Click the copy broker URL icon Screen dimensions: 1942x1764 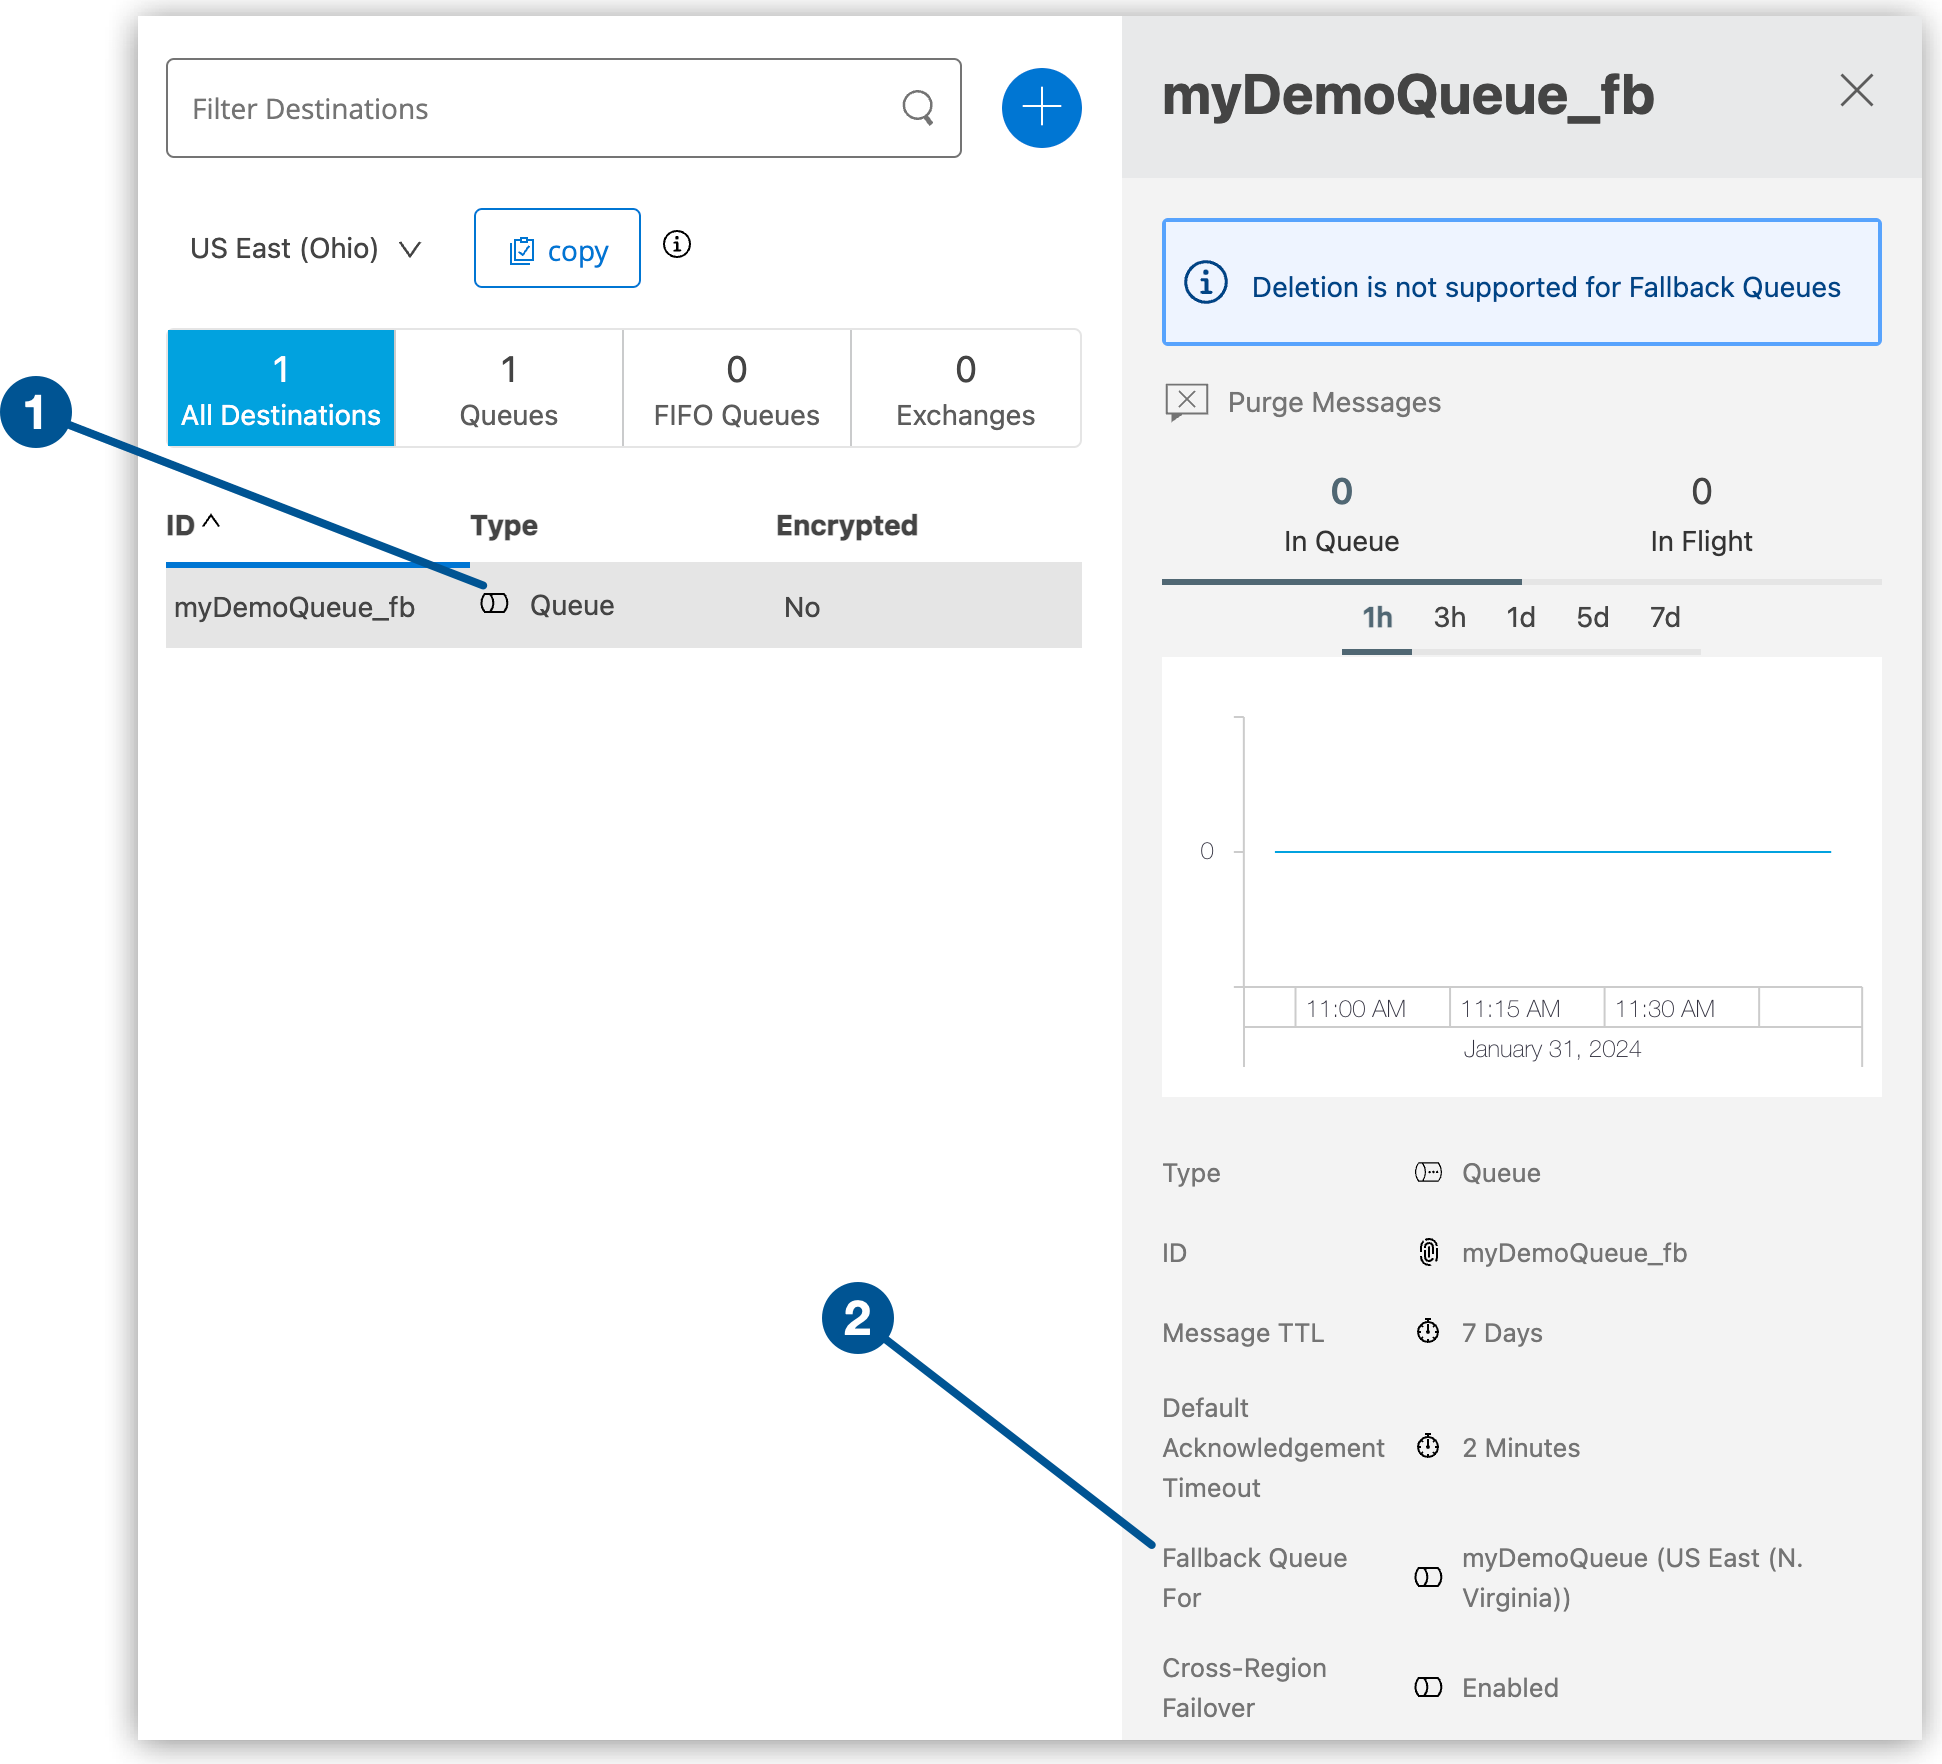555,249
